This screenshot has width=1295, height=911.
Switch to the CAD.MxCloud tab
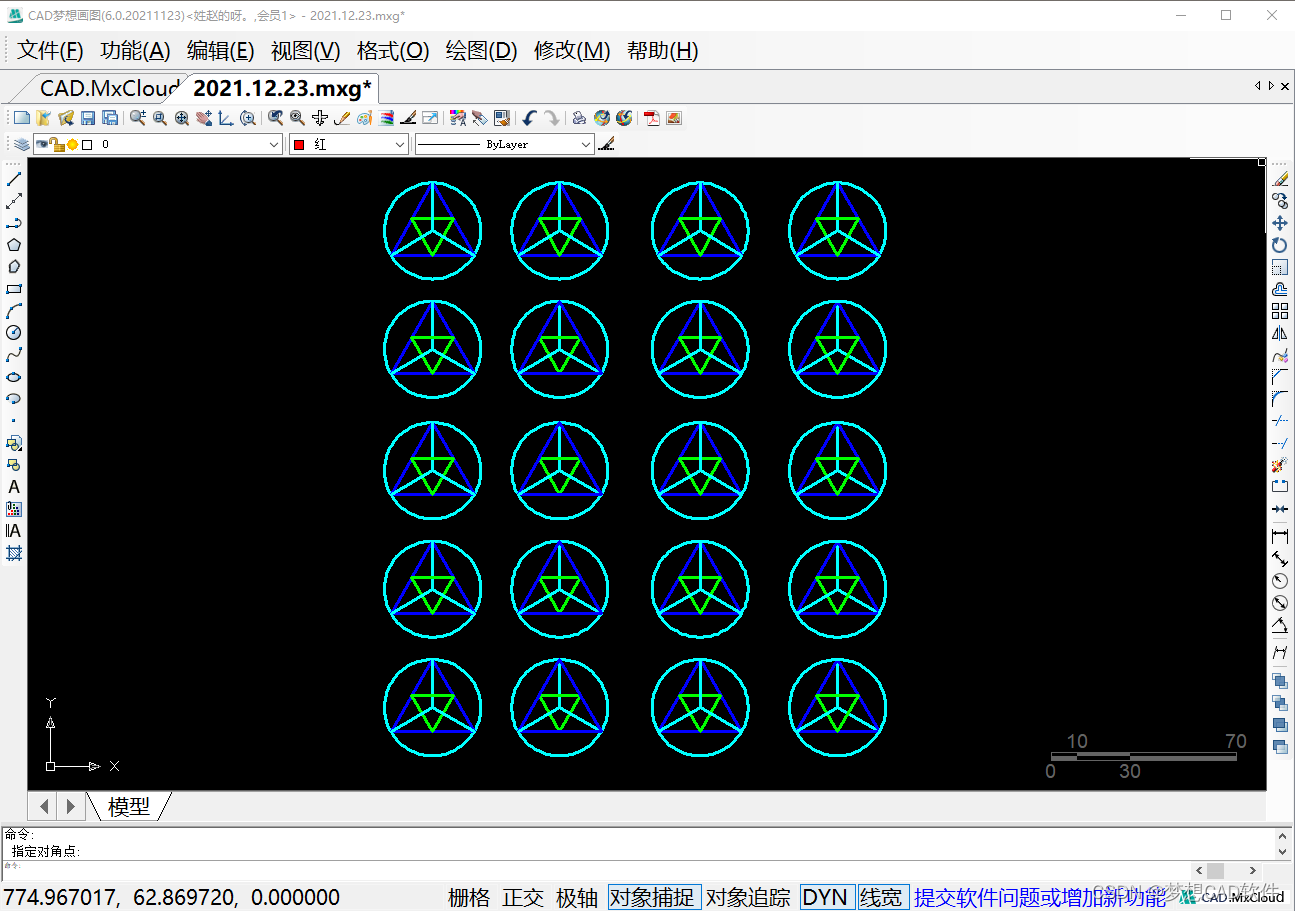tap(109, 88)
